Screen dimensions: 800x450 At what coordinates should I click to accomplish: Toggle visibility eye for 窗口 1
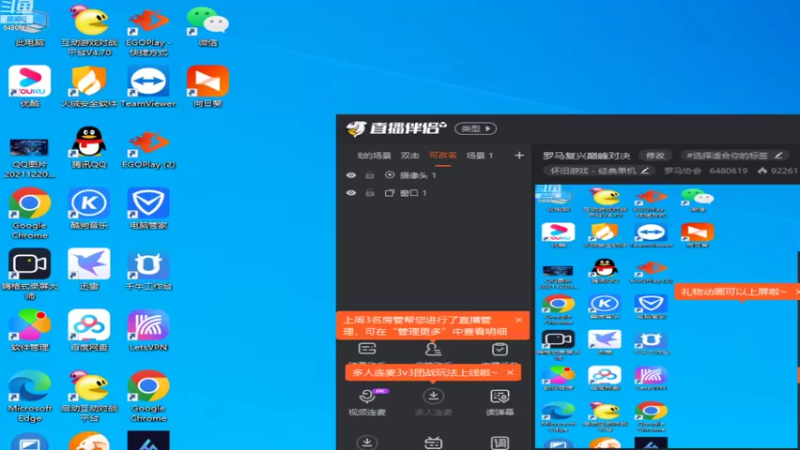(x=351, y=193)
